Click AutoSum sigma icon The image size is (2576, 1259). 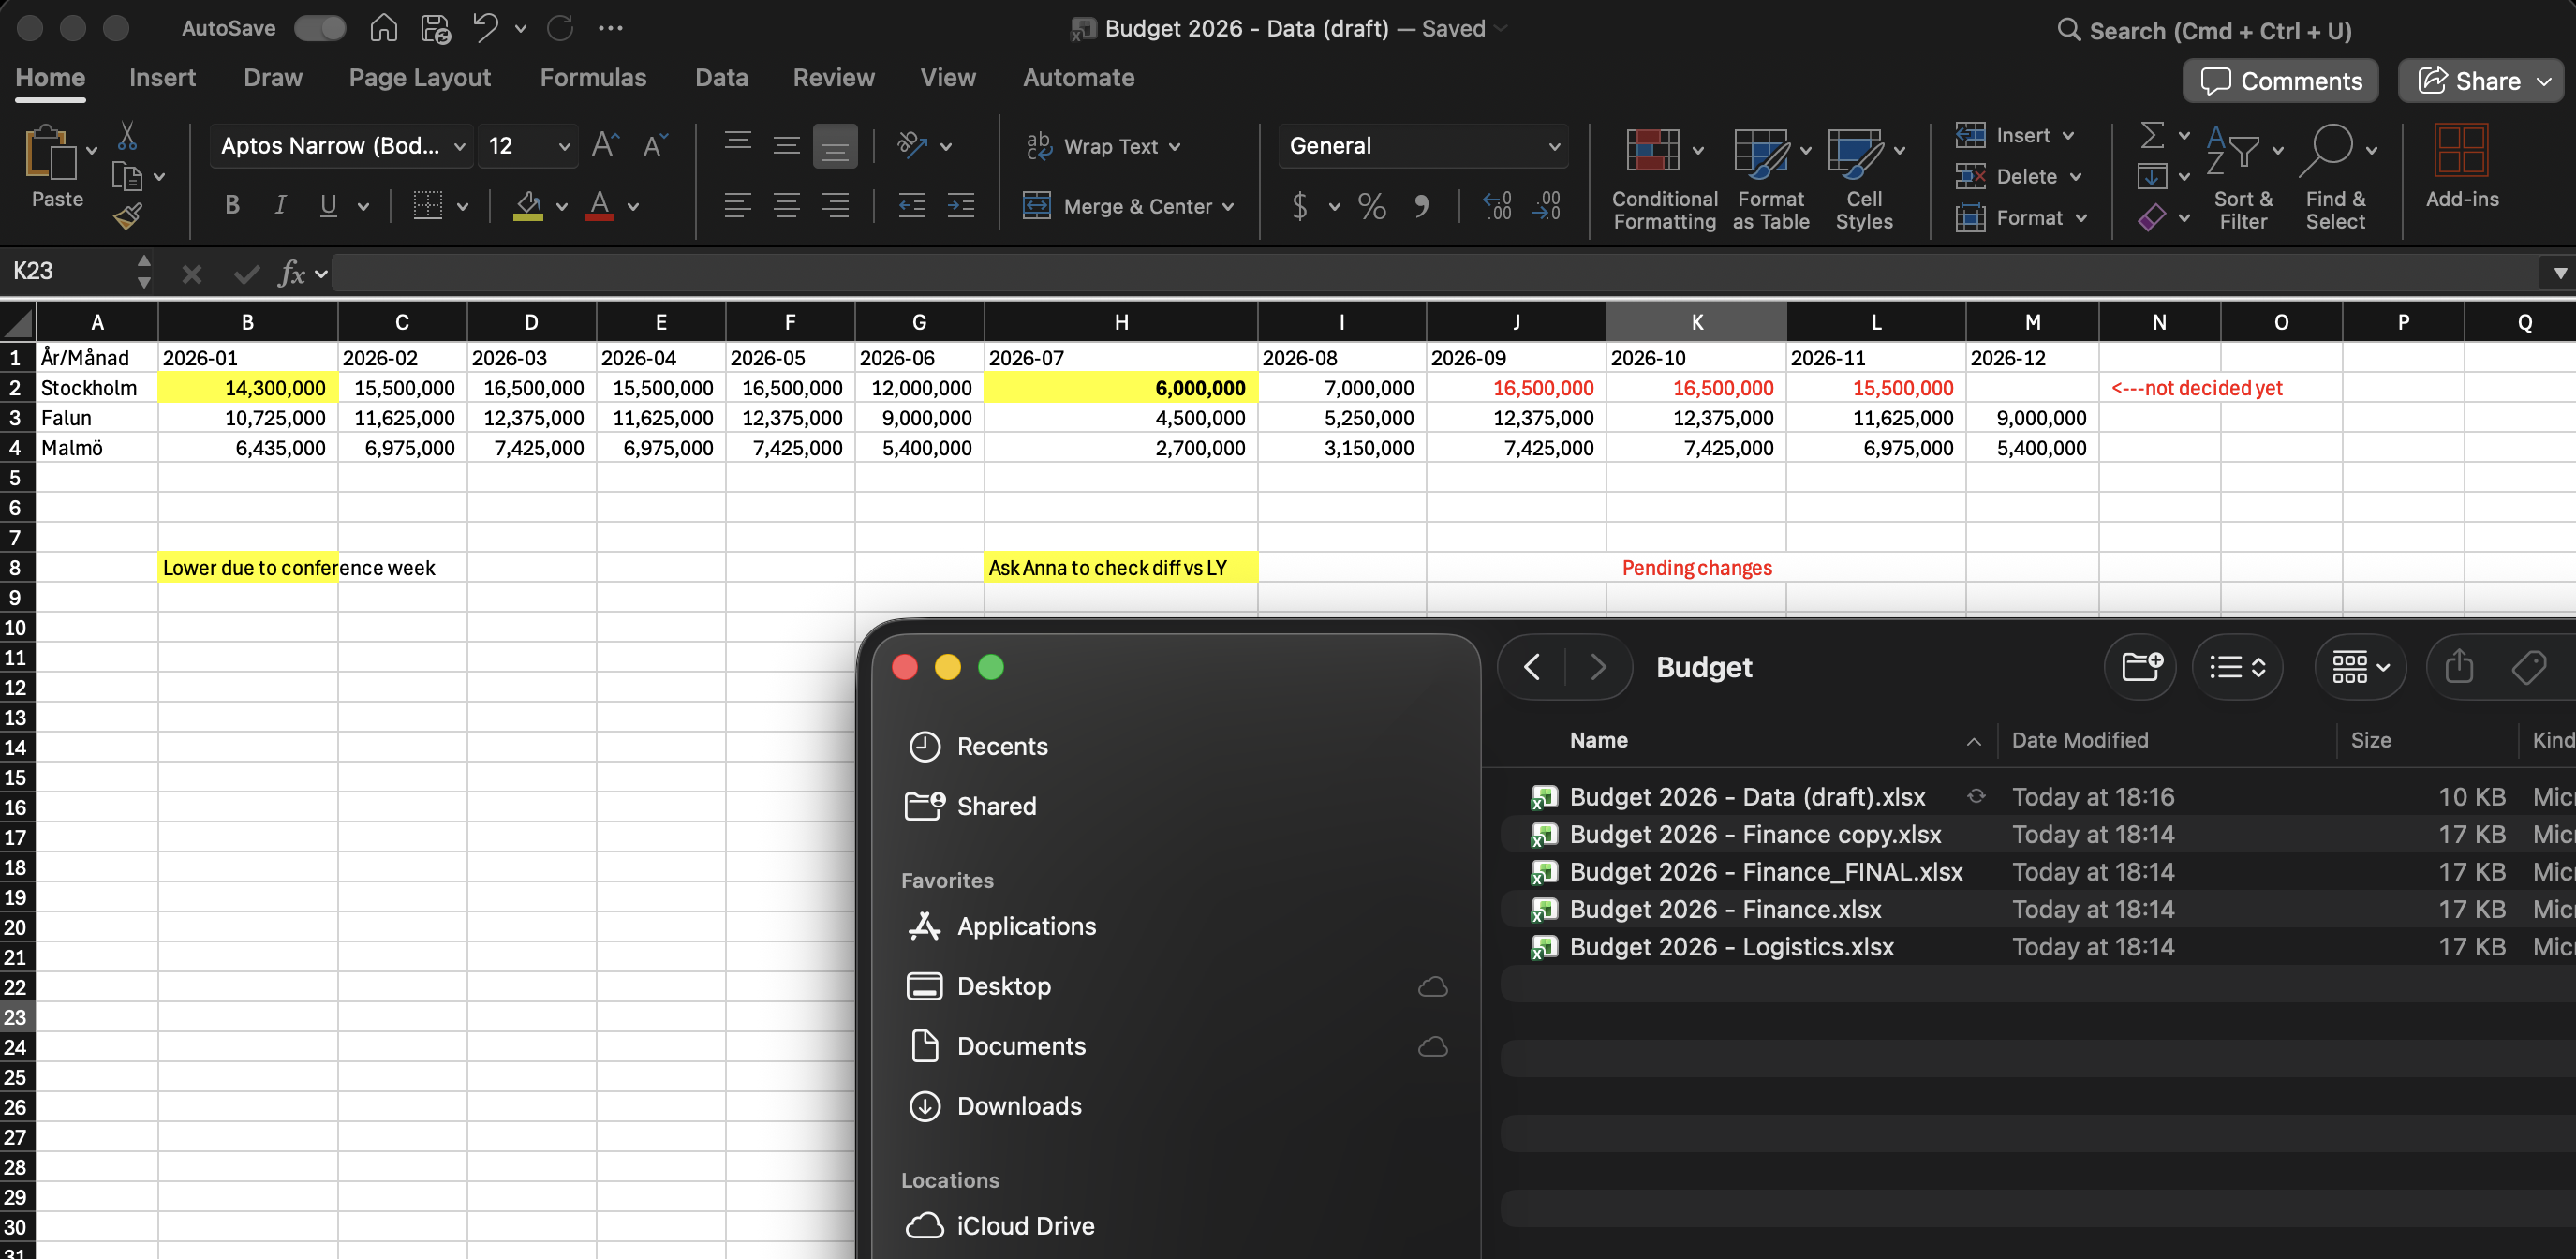(x=2152, y=135)
